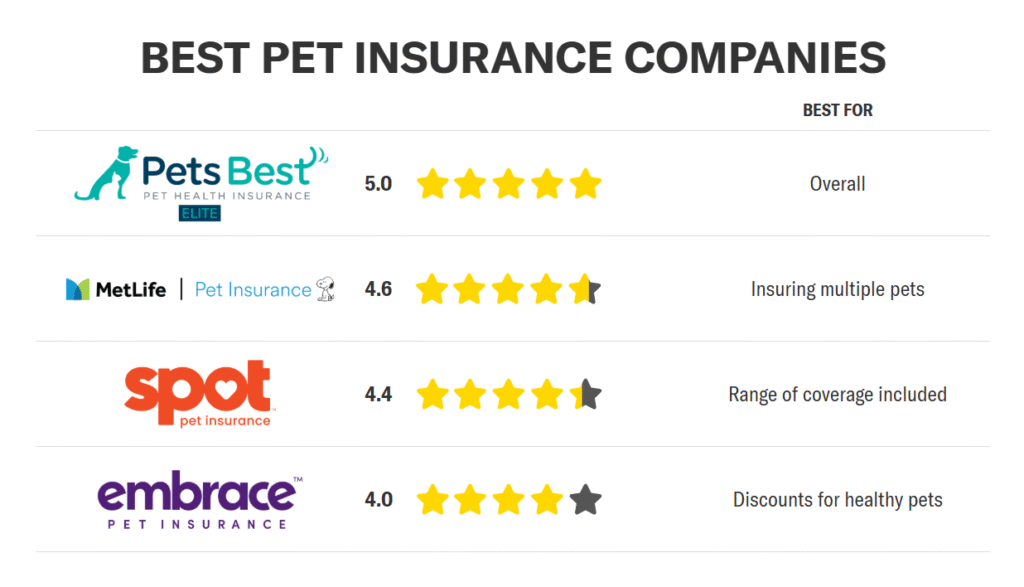Viewport: 1024px width, 587px height.
Task: Open the Spot pet insurance logo
Action: tap(199, 394)
